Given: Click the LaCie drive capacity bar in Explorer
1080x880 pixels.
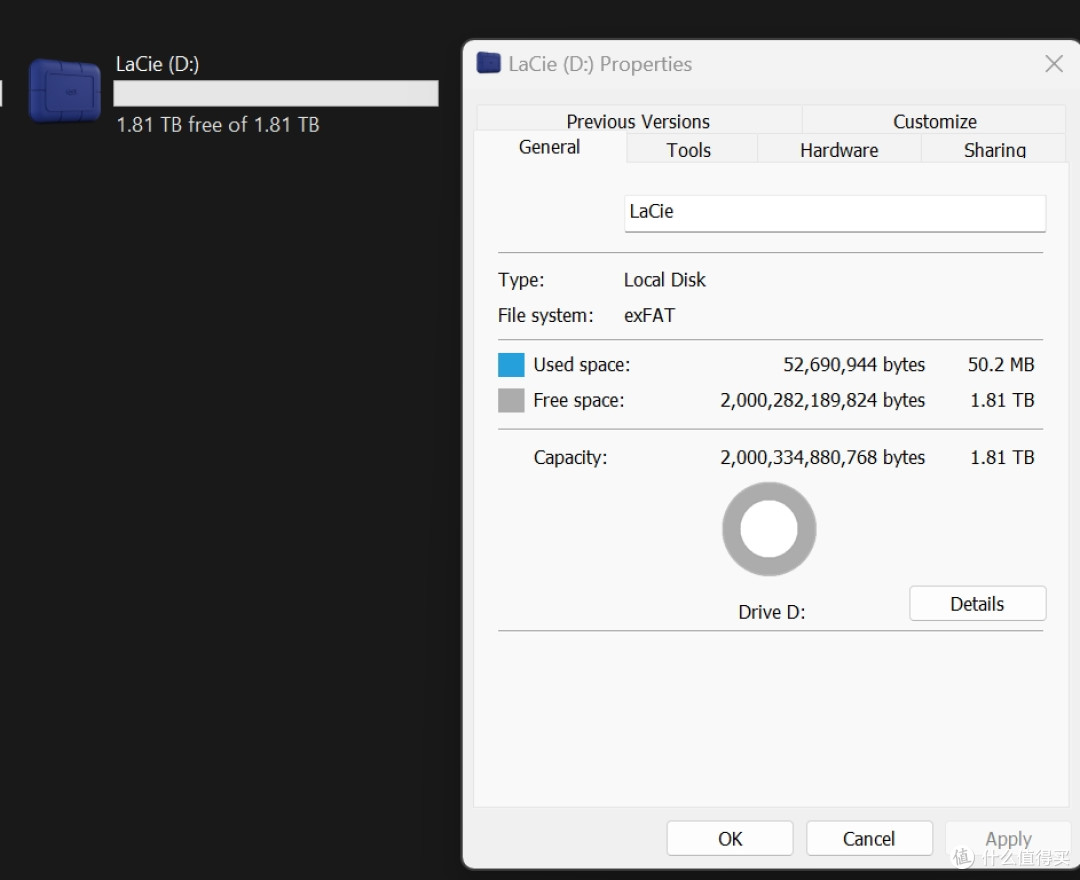Looking at the screenshot, I should point(276,93).
